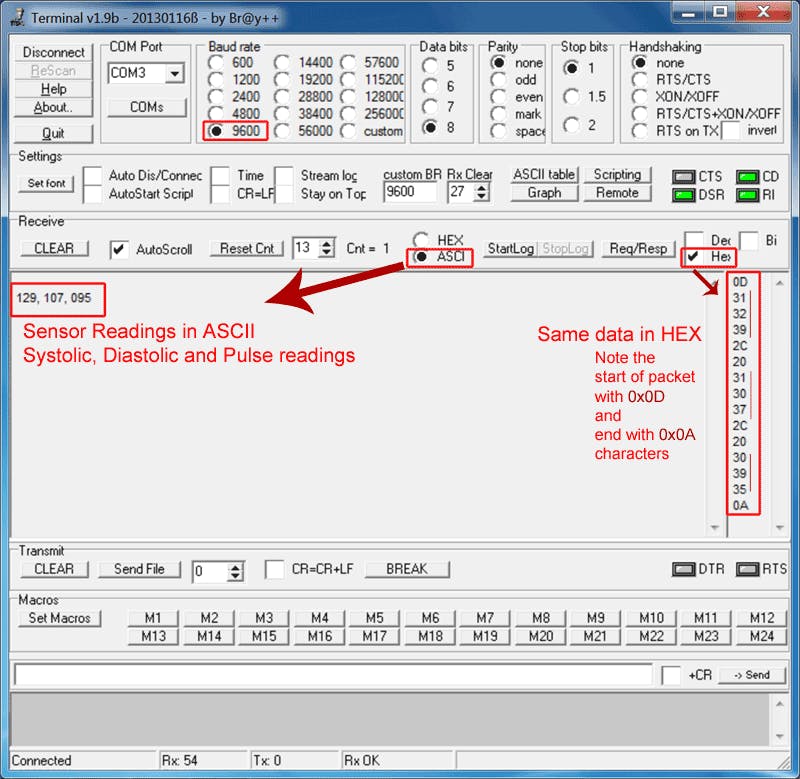
Task: Click the custom BR 9600 field
Action: click(x=410, y=192)
